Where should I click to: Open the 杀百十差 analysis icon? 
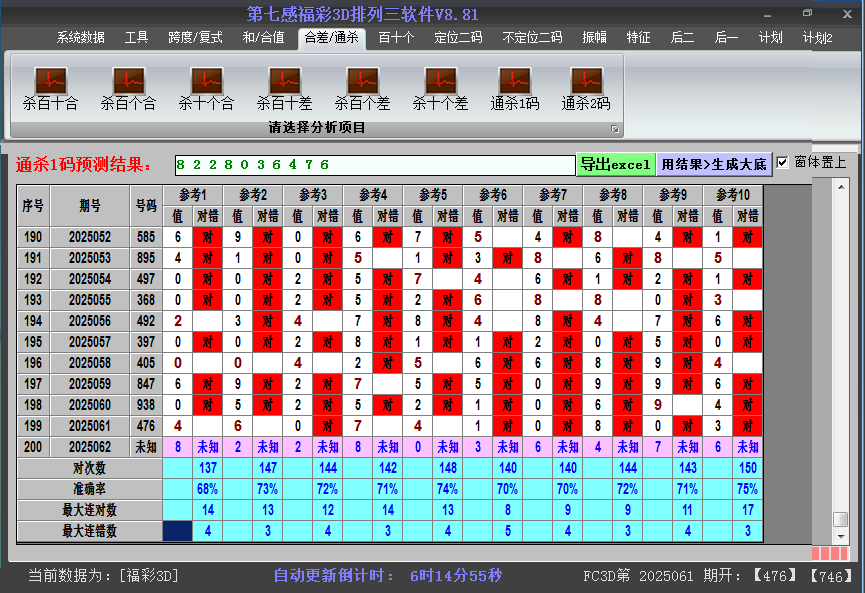point(285,88)
